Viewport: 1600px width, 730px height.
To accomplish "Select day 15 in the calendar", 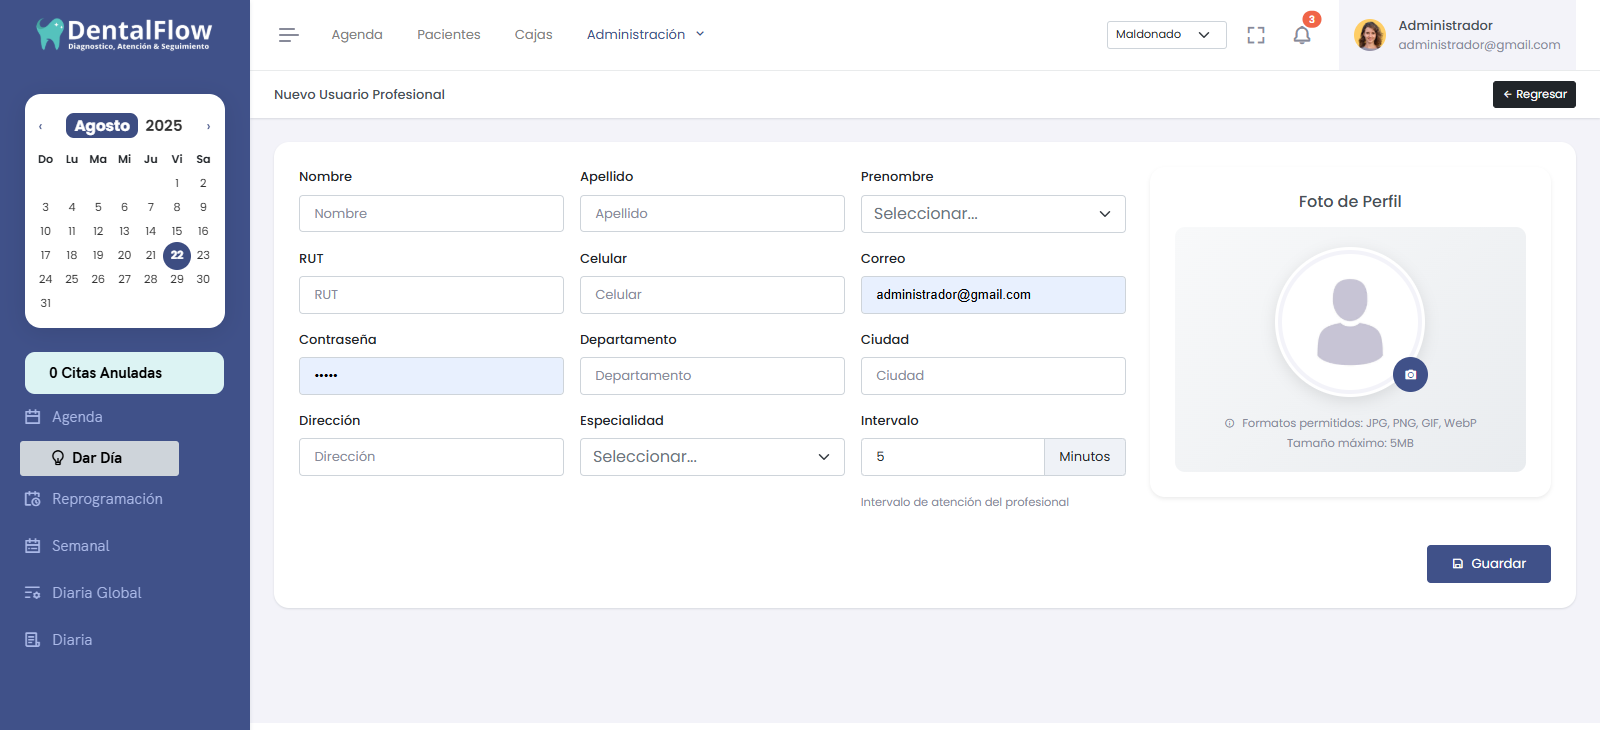I will click(177, 231).
